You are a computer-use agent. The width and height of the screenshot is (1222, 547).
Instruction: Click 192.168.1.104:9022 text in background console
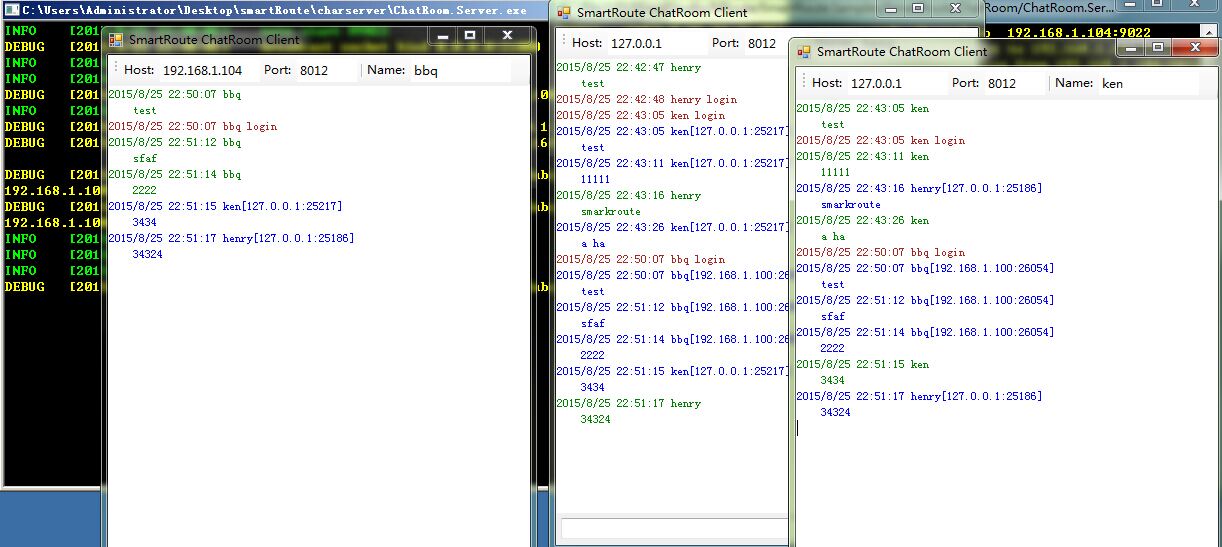point(1078,32)
